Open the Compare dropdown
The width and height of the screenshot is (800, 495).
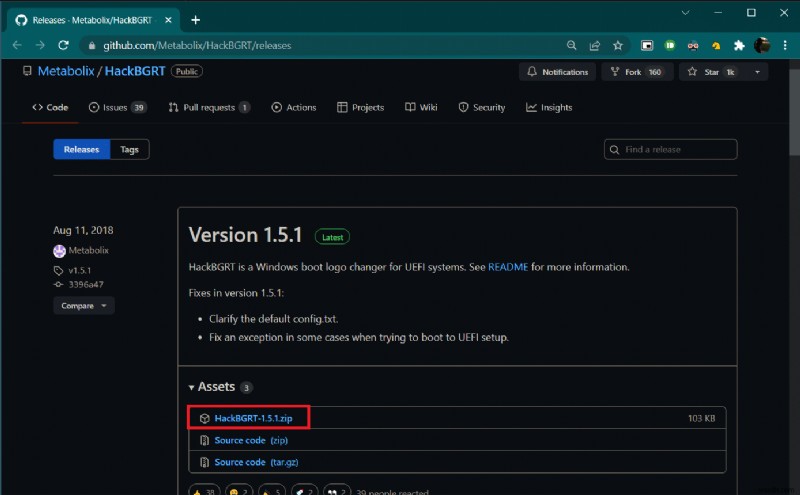83,306
